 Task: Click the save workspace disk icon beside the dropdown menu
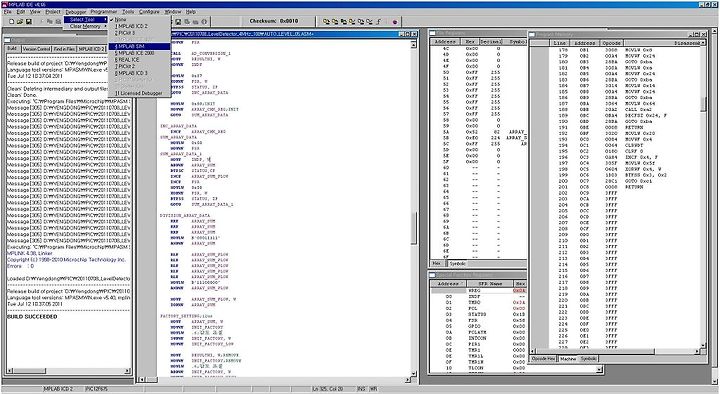(178, 22)
